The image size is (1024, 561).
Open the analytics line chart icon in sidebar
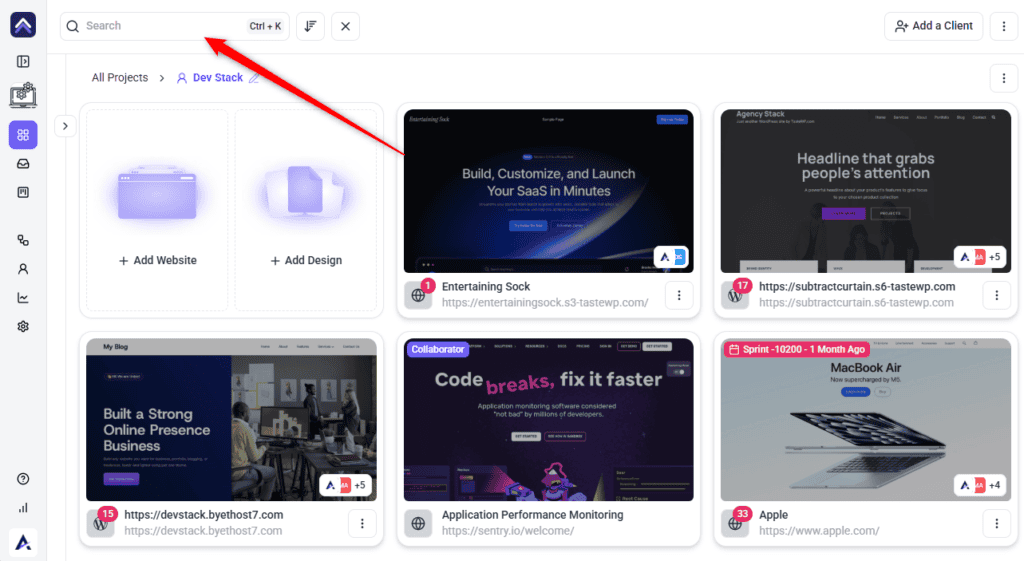[x=23, y=298]
